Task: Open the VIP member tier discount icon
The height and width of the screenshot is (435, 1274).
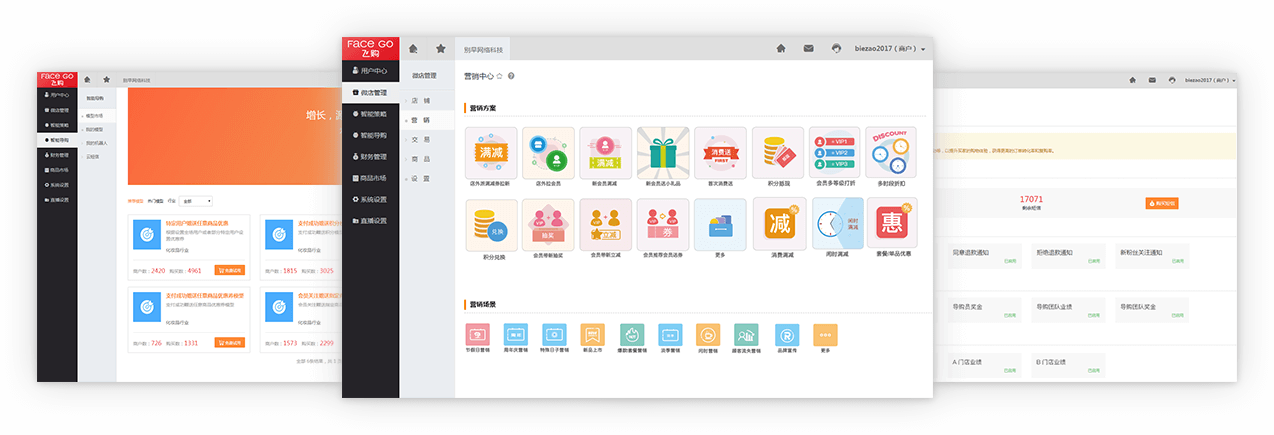Action: (x=835, y=152)
